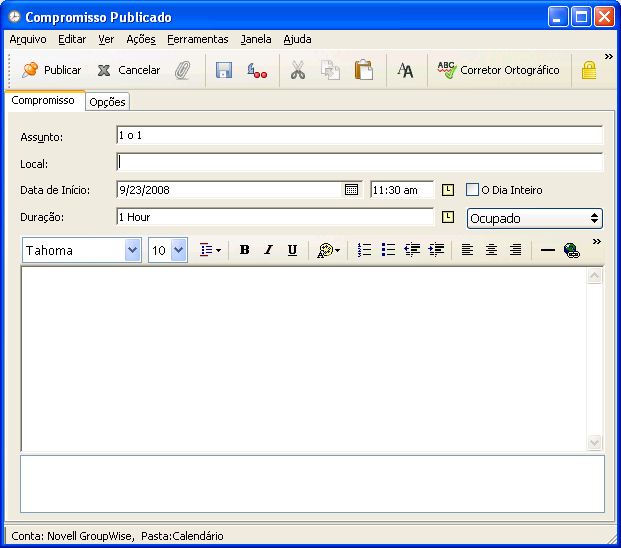Click the lower attachments pane

[x=312, y=484]
